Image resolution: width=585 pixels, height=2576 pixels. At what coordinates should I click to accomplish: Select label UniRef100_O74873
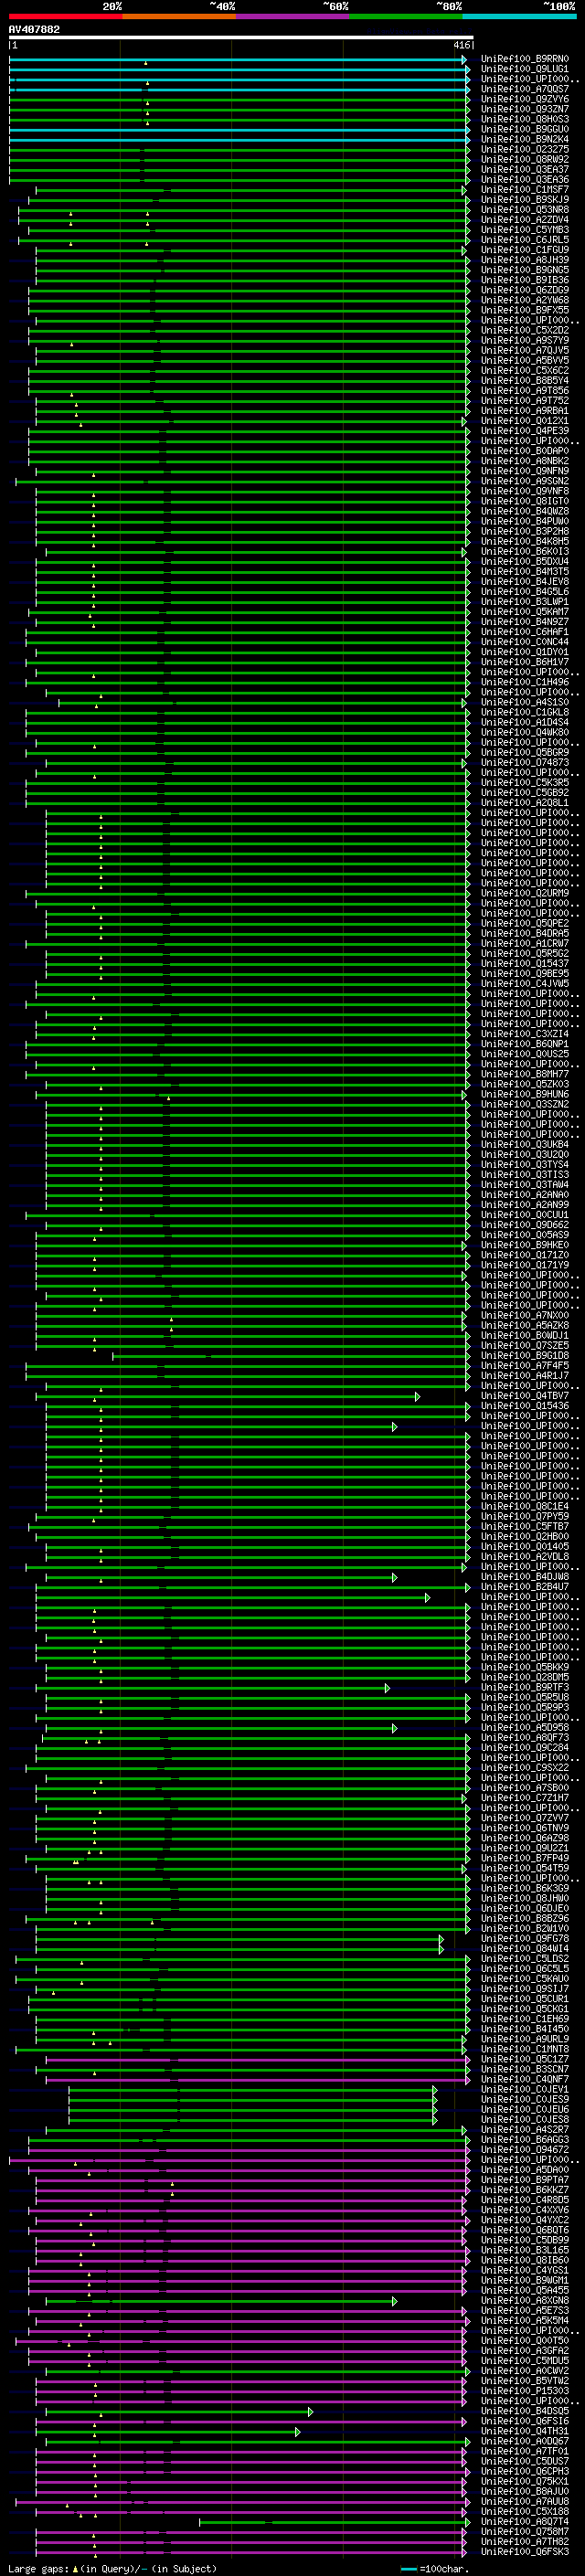point(525,762)
